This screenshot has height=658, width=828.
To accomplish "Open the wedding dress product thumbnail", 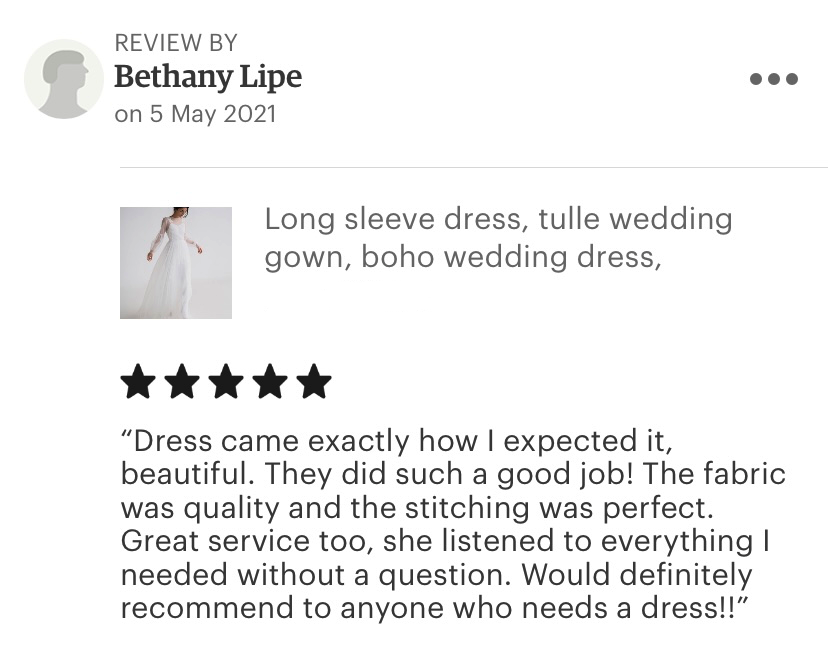I will [176, 263].
